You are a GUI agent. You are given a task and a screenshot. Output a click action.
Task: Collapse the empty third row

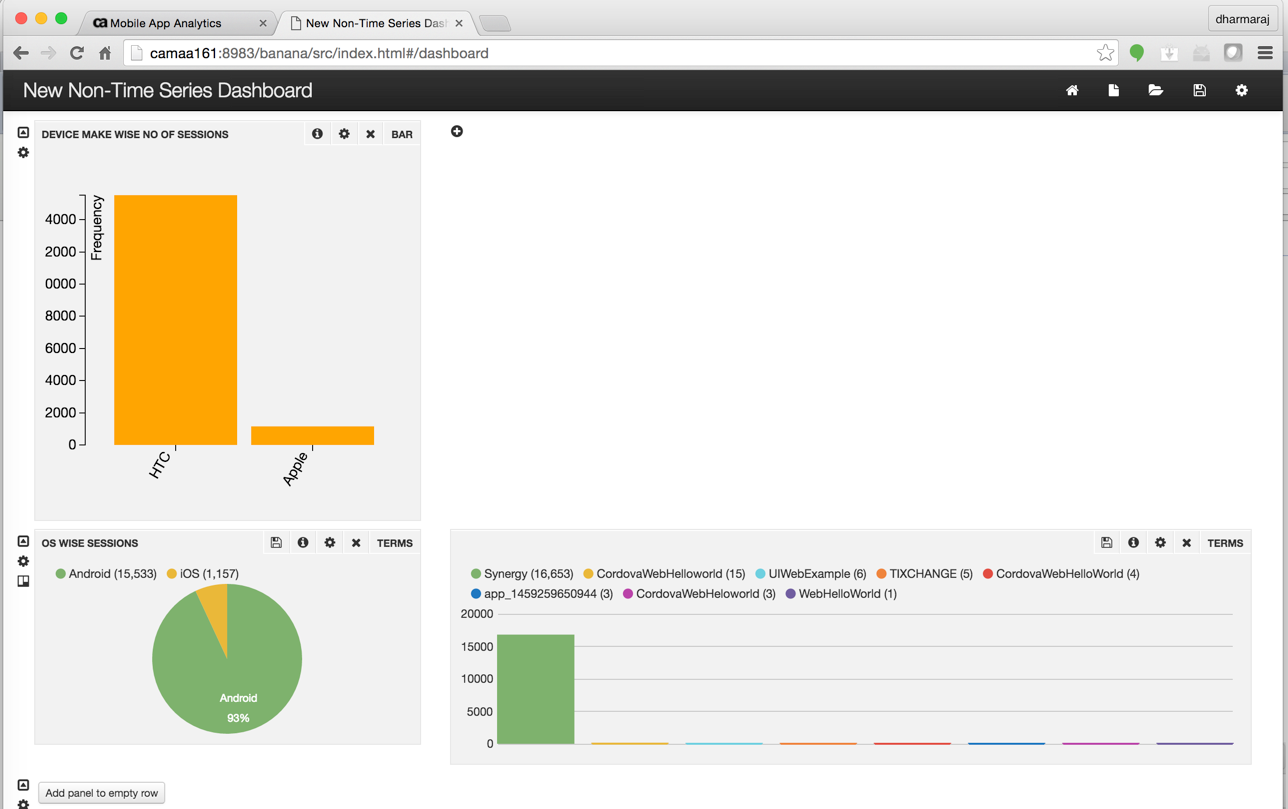pyautogui.click(x=23, y=786)
